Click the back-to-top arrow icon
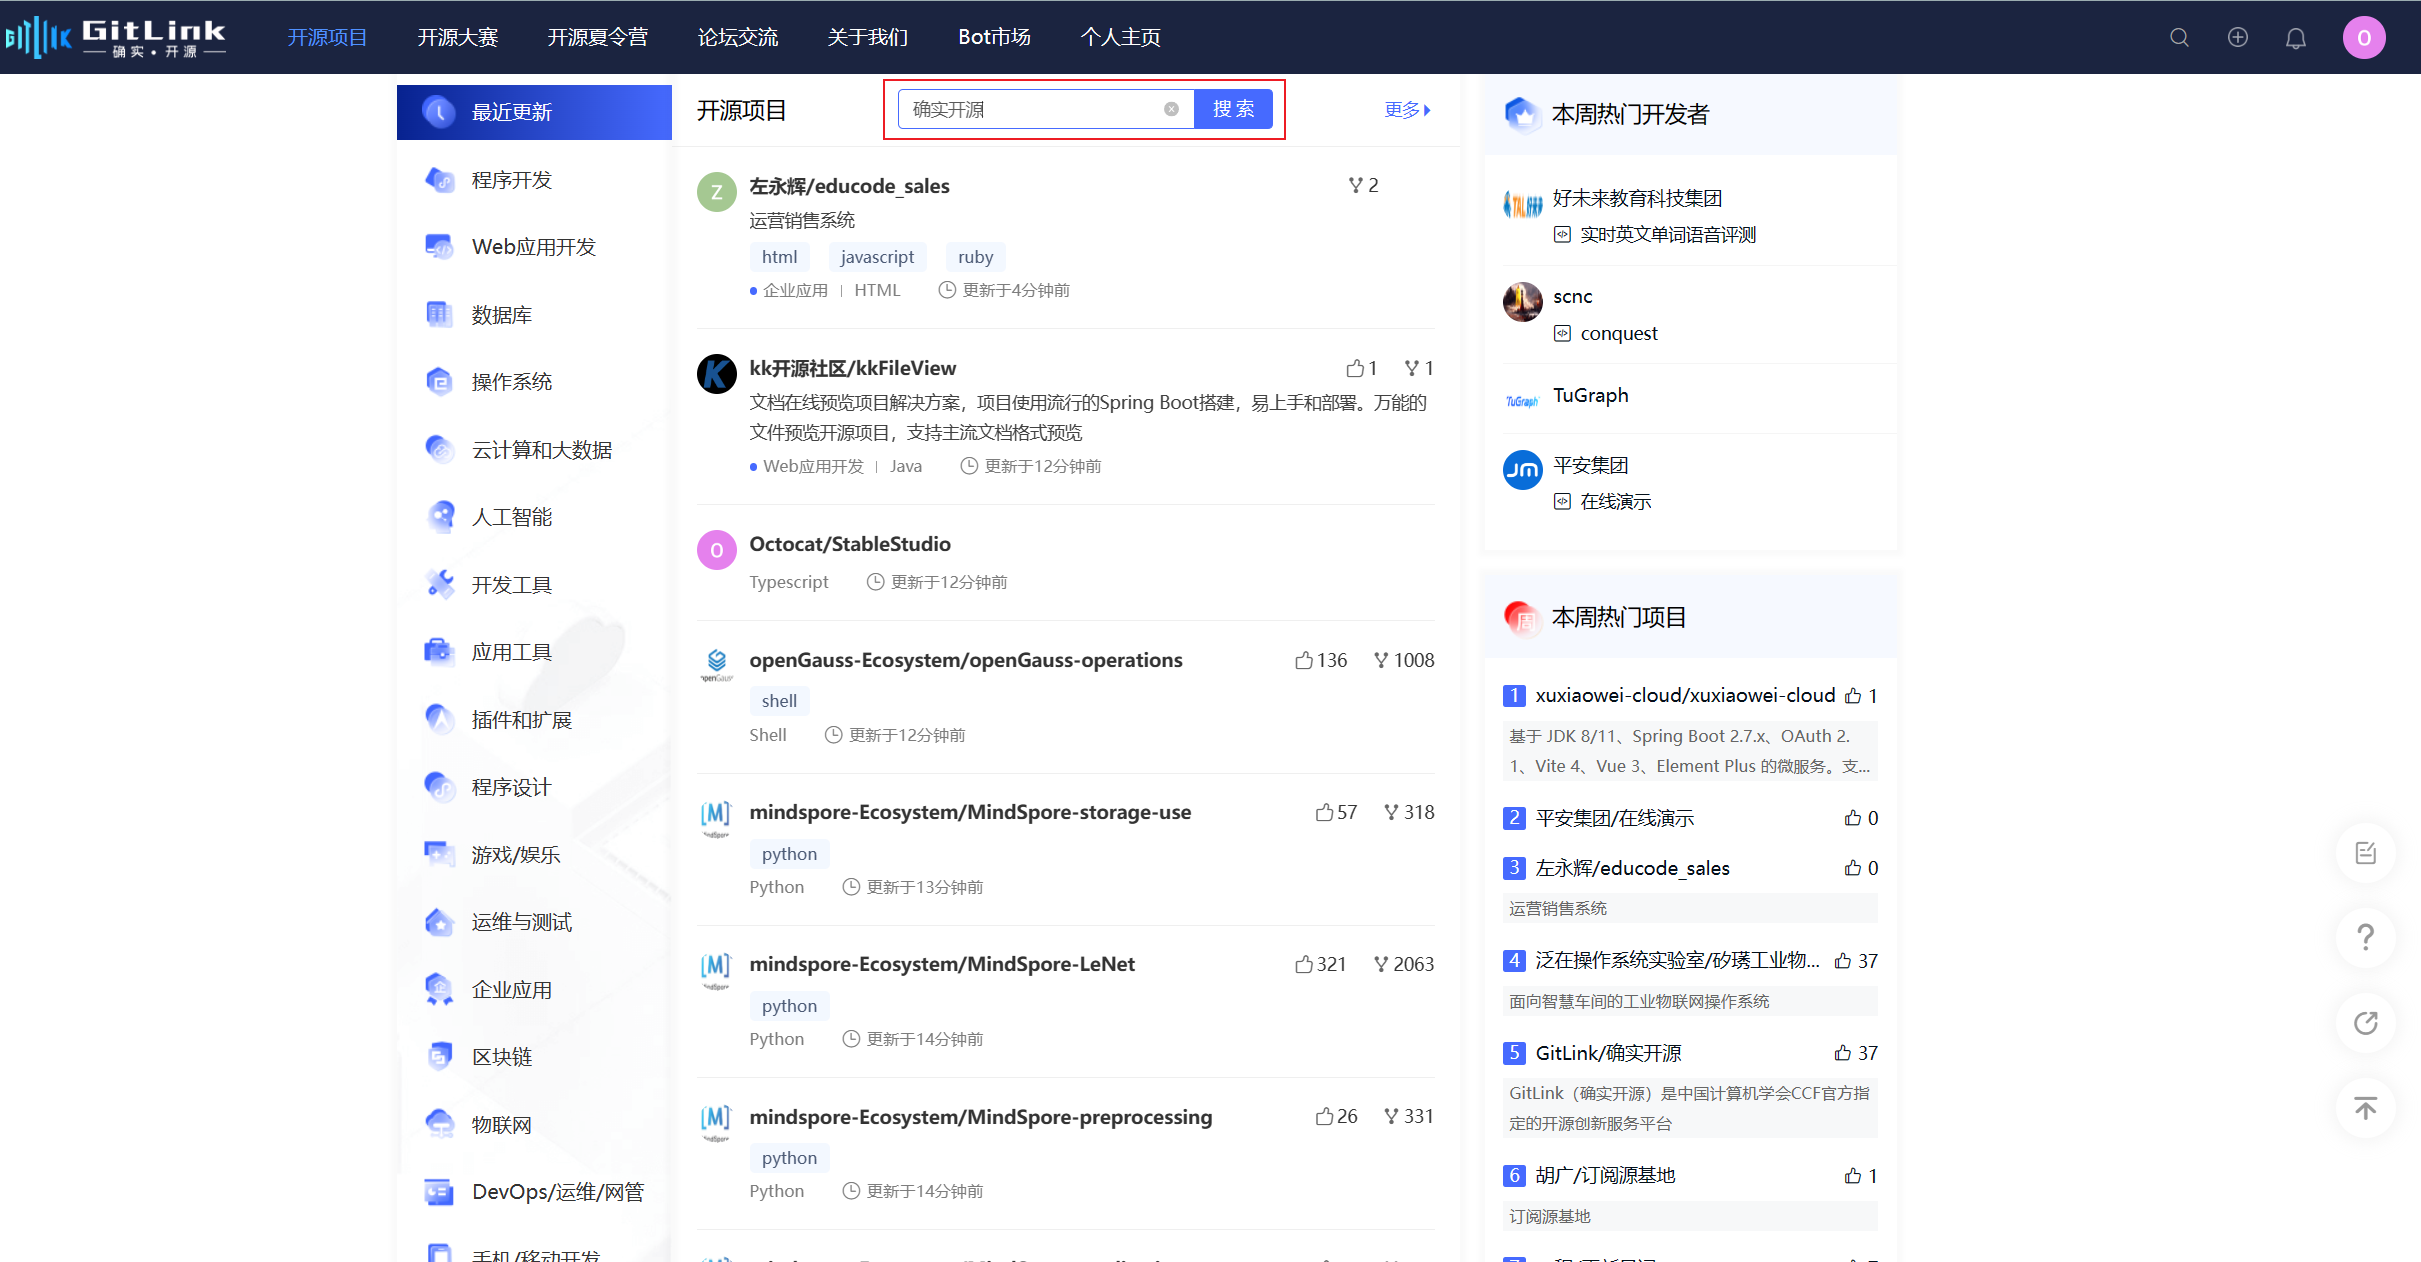The image size is (2421, 1262). point(2365,1108)
